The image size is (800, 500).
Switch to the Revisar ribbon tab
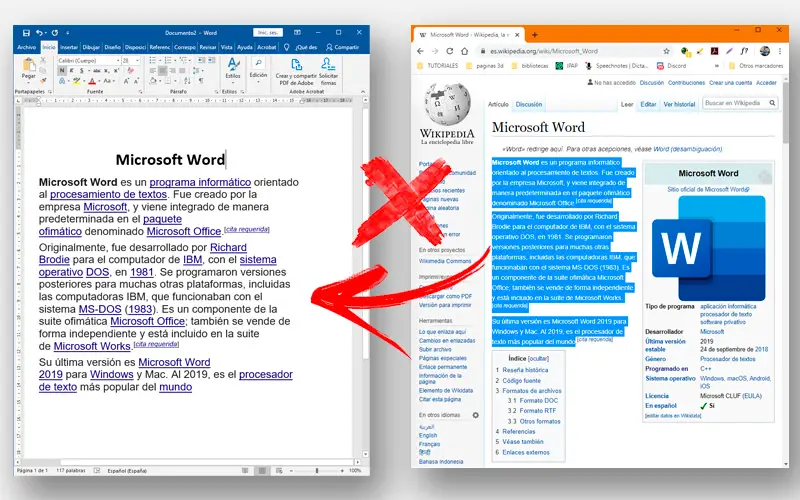pyautogui.click(x=208, y=47)
